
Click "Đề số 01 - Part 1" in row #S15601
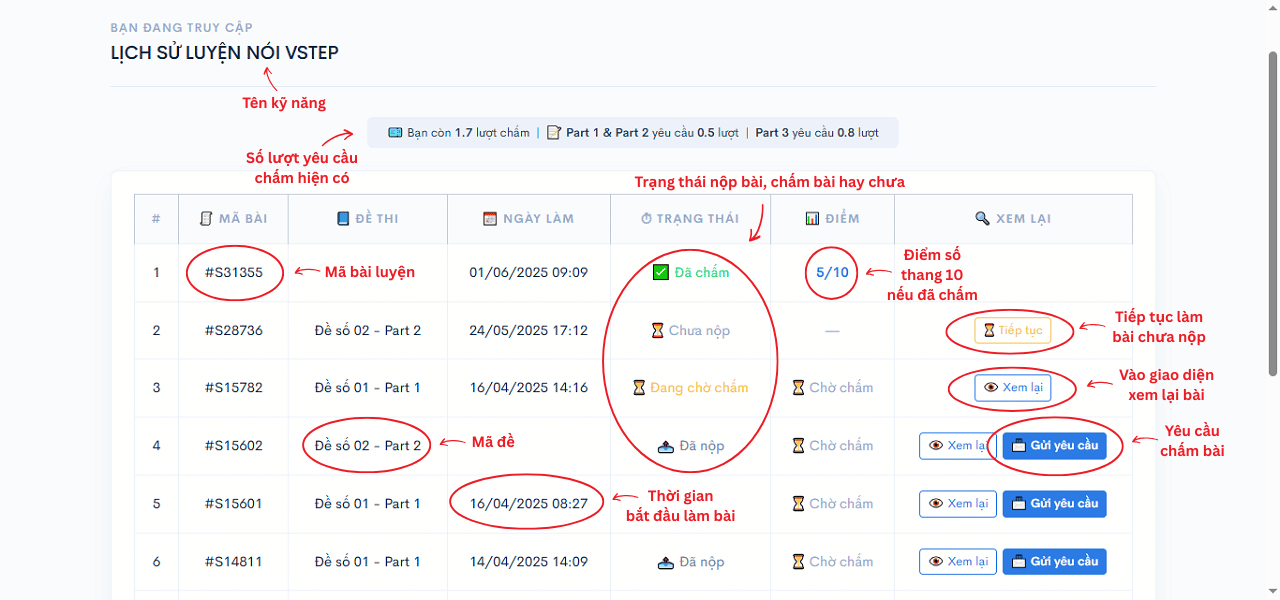tap(368, 503)
